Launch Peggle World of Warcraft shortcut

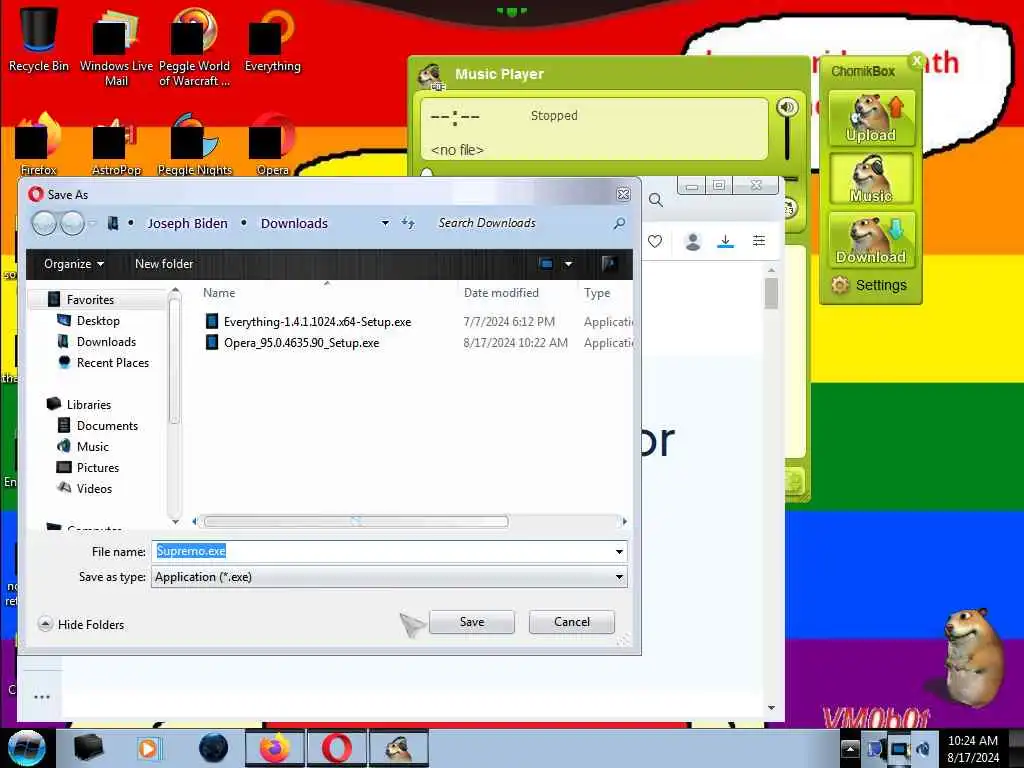click(194, 47)
